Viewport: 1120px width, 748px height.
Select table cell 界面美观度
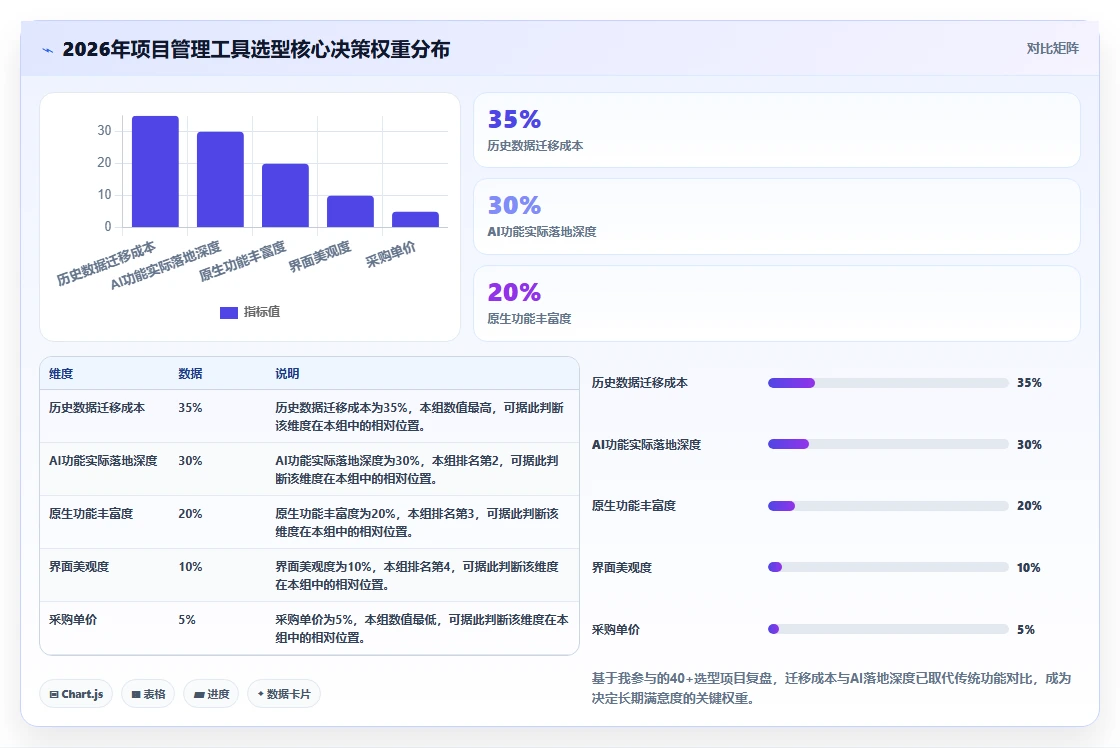79,567
